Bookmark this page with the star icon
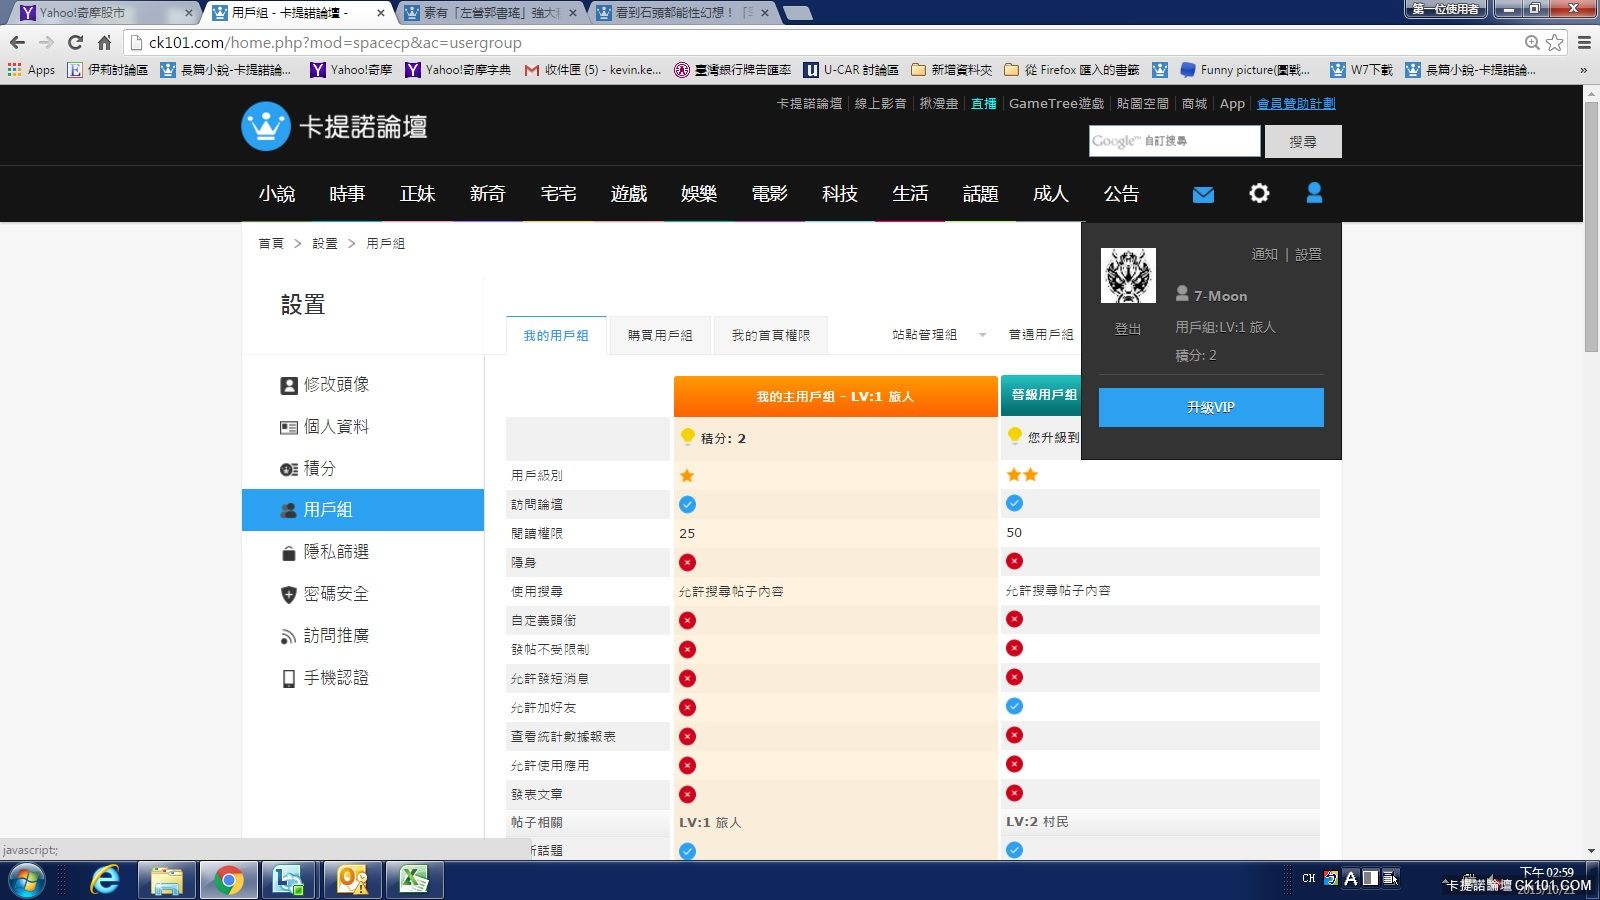Image resolution: width=1600 pixels, height=900 pixels. click(x=1555, y=42)
